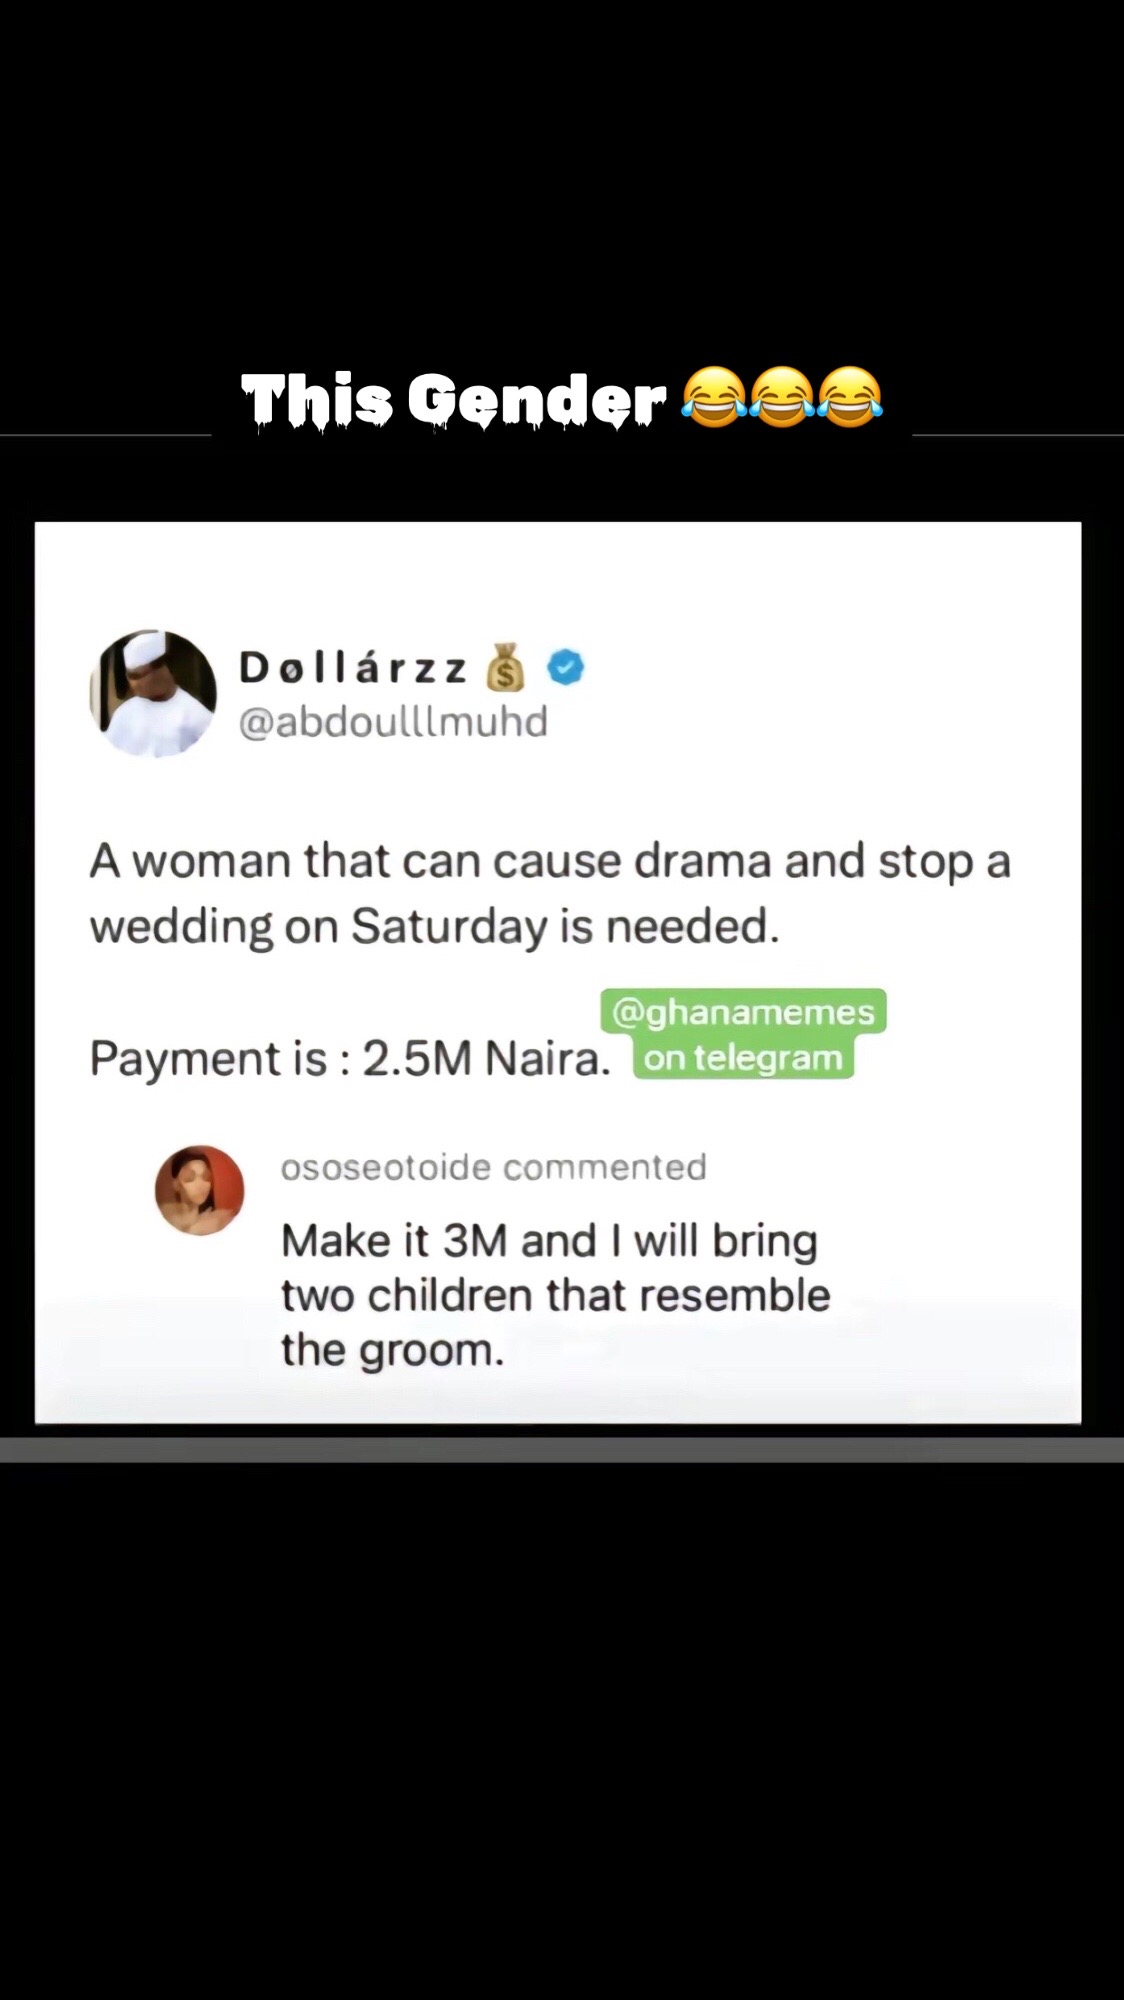Screen dimensions: 1124x2000
Task: Click the "Payment is : 2.5M Naira." text
Action: coord(350,1058)
